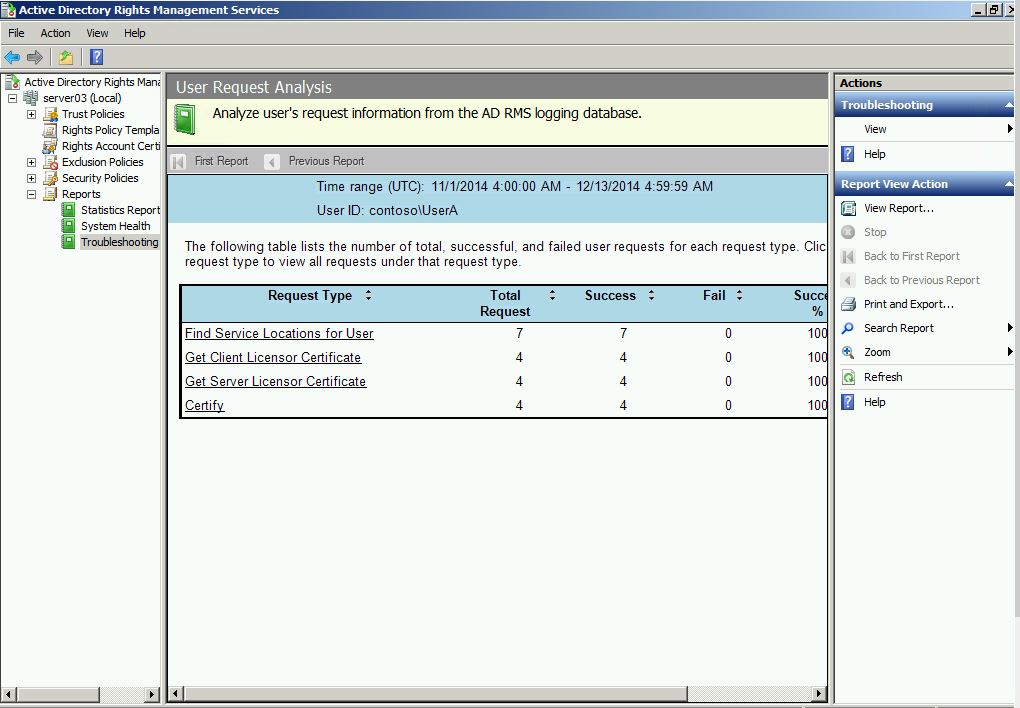
Task: Expand the Security Policies node
Action: 31,178
